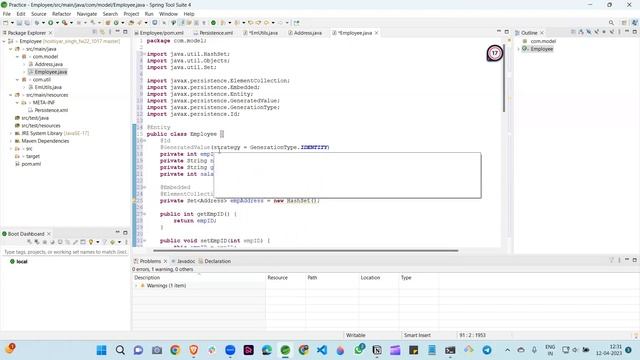640x360 pixels.
Task: Open the File menu
Action: tap(7, 14)
